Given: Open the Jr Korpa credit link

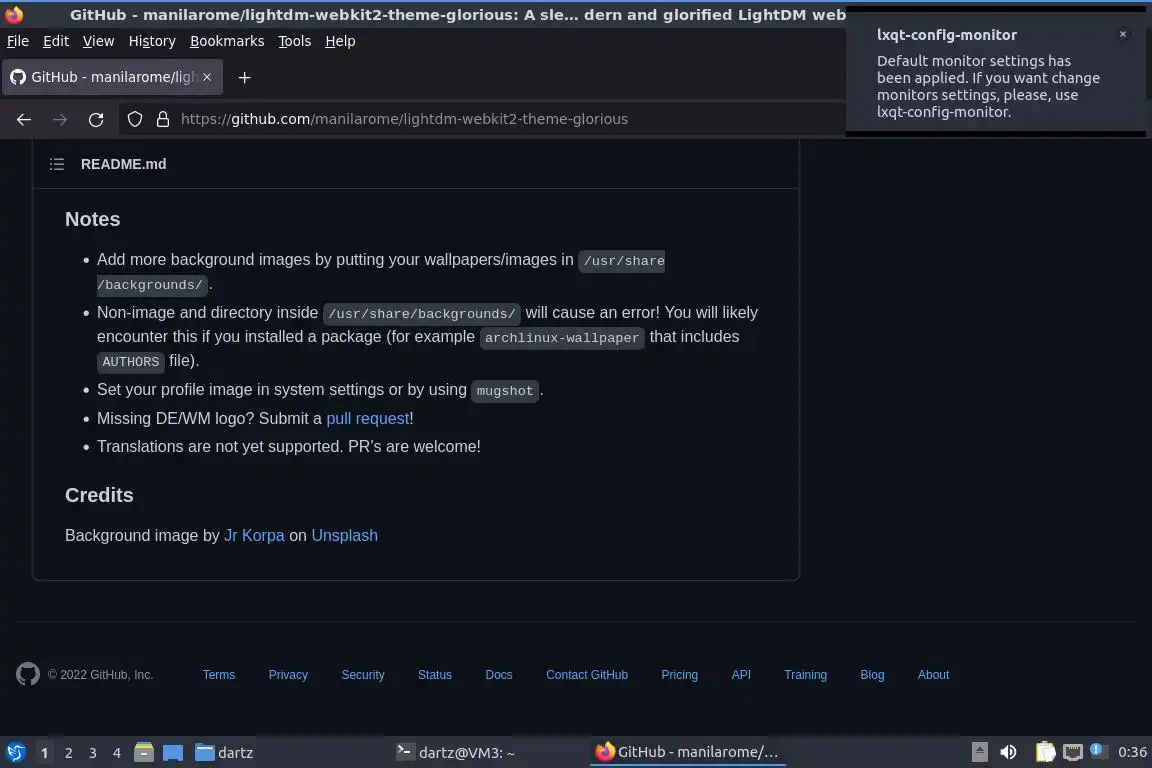Looking at the screenshot, I should (254, 535).
